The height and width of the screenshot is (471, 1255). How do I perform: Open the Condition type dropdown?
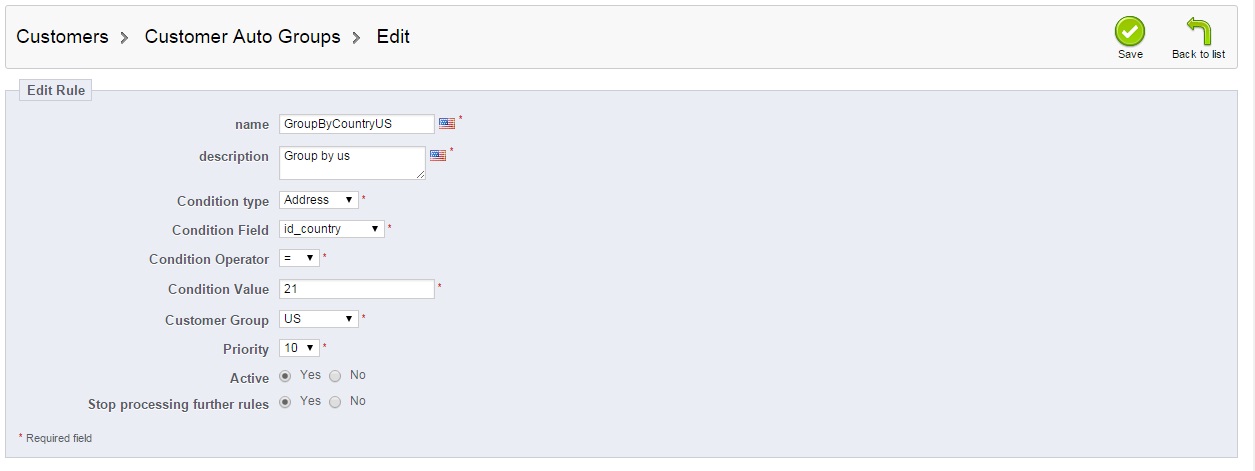click(318, 200)
